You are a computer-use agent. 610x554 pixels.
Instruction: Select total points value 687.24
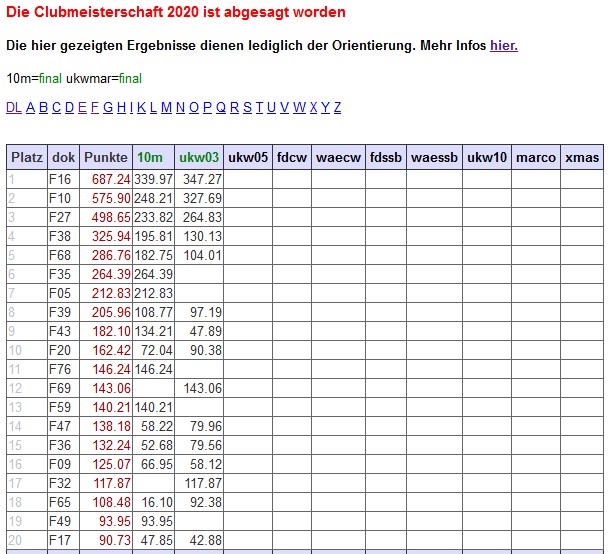(x=106, y=179)
